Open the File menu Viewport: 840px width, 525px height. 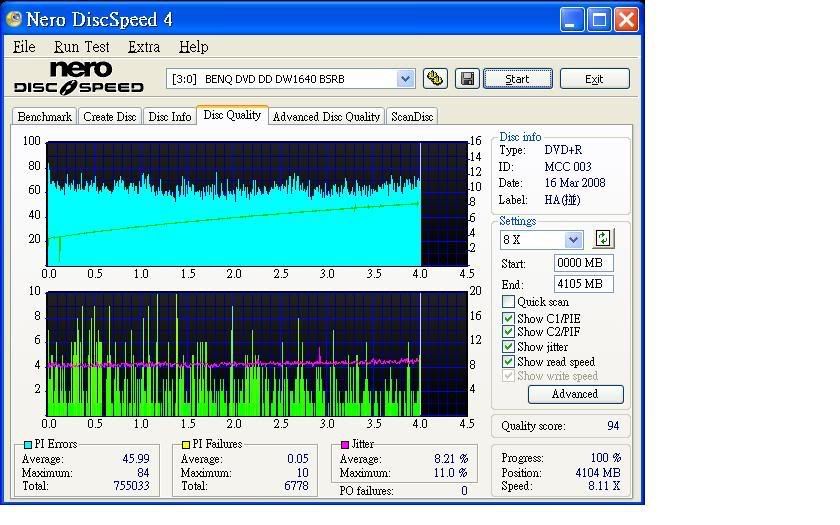point(24,47)
